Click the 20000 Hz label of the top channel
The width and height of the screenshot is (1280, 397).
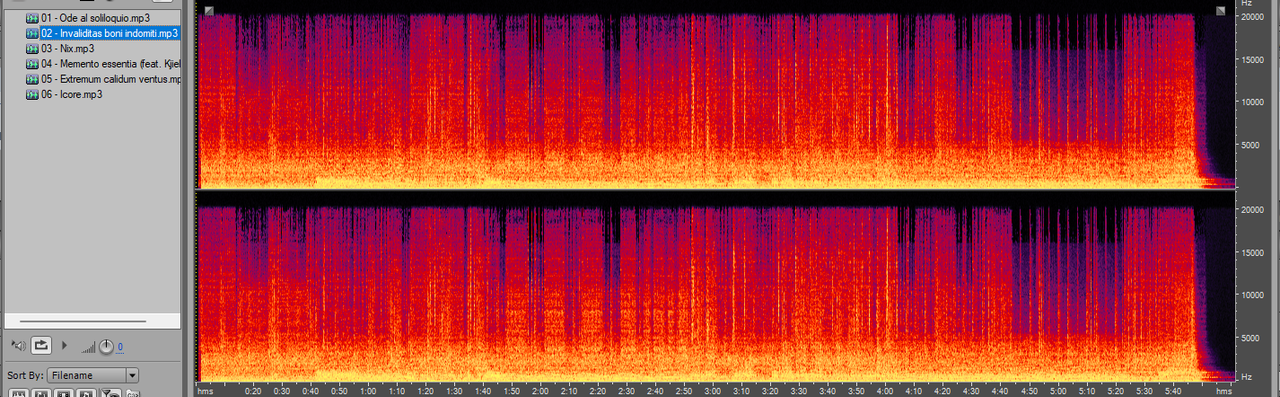1253,17
